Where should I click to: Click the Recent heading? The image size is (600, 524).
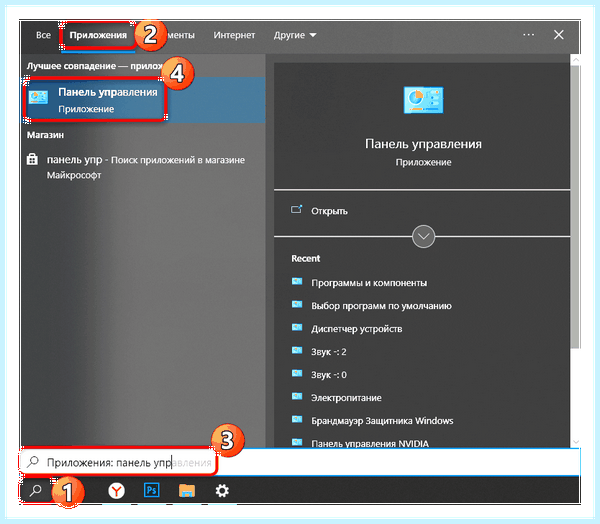(305, 258)
